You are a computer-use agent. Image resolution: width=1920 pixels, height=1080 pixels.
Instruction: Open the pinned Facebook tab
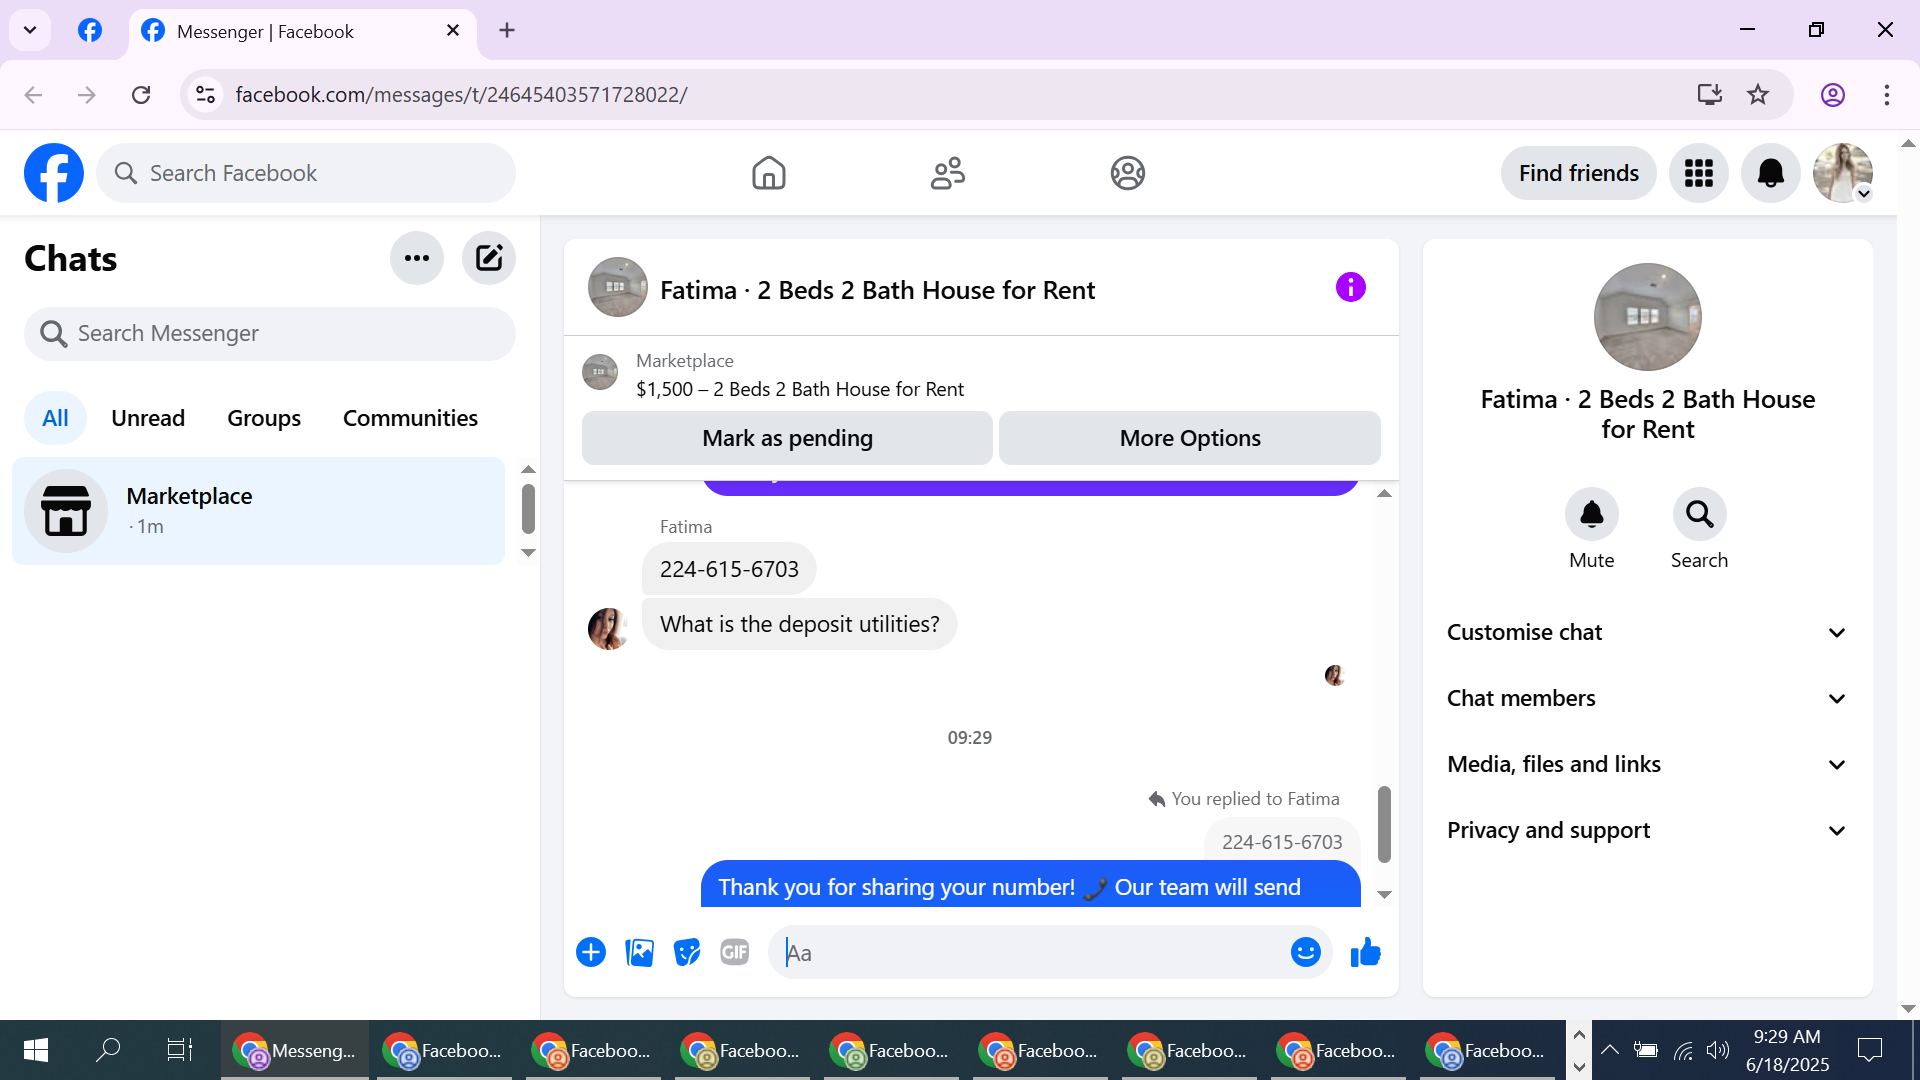pos(90,30)
